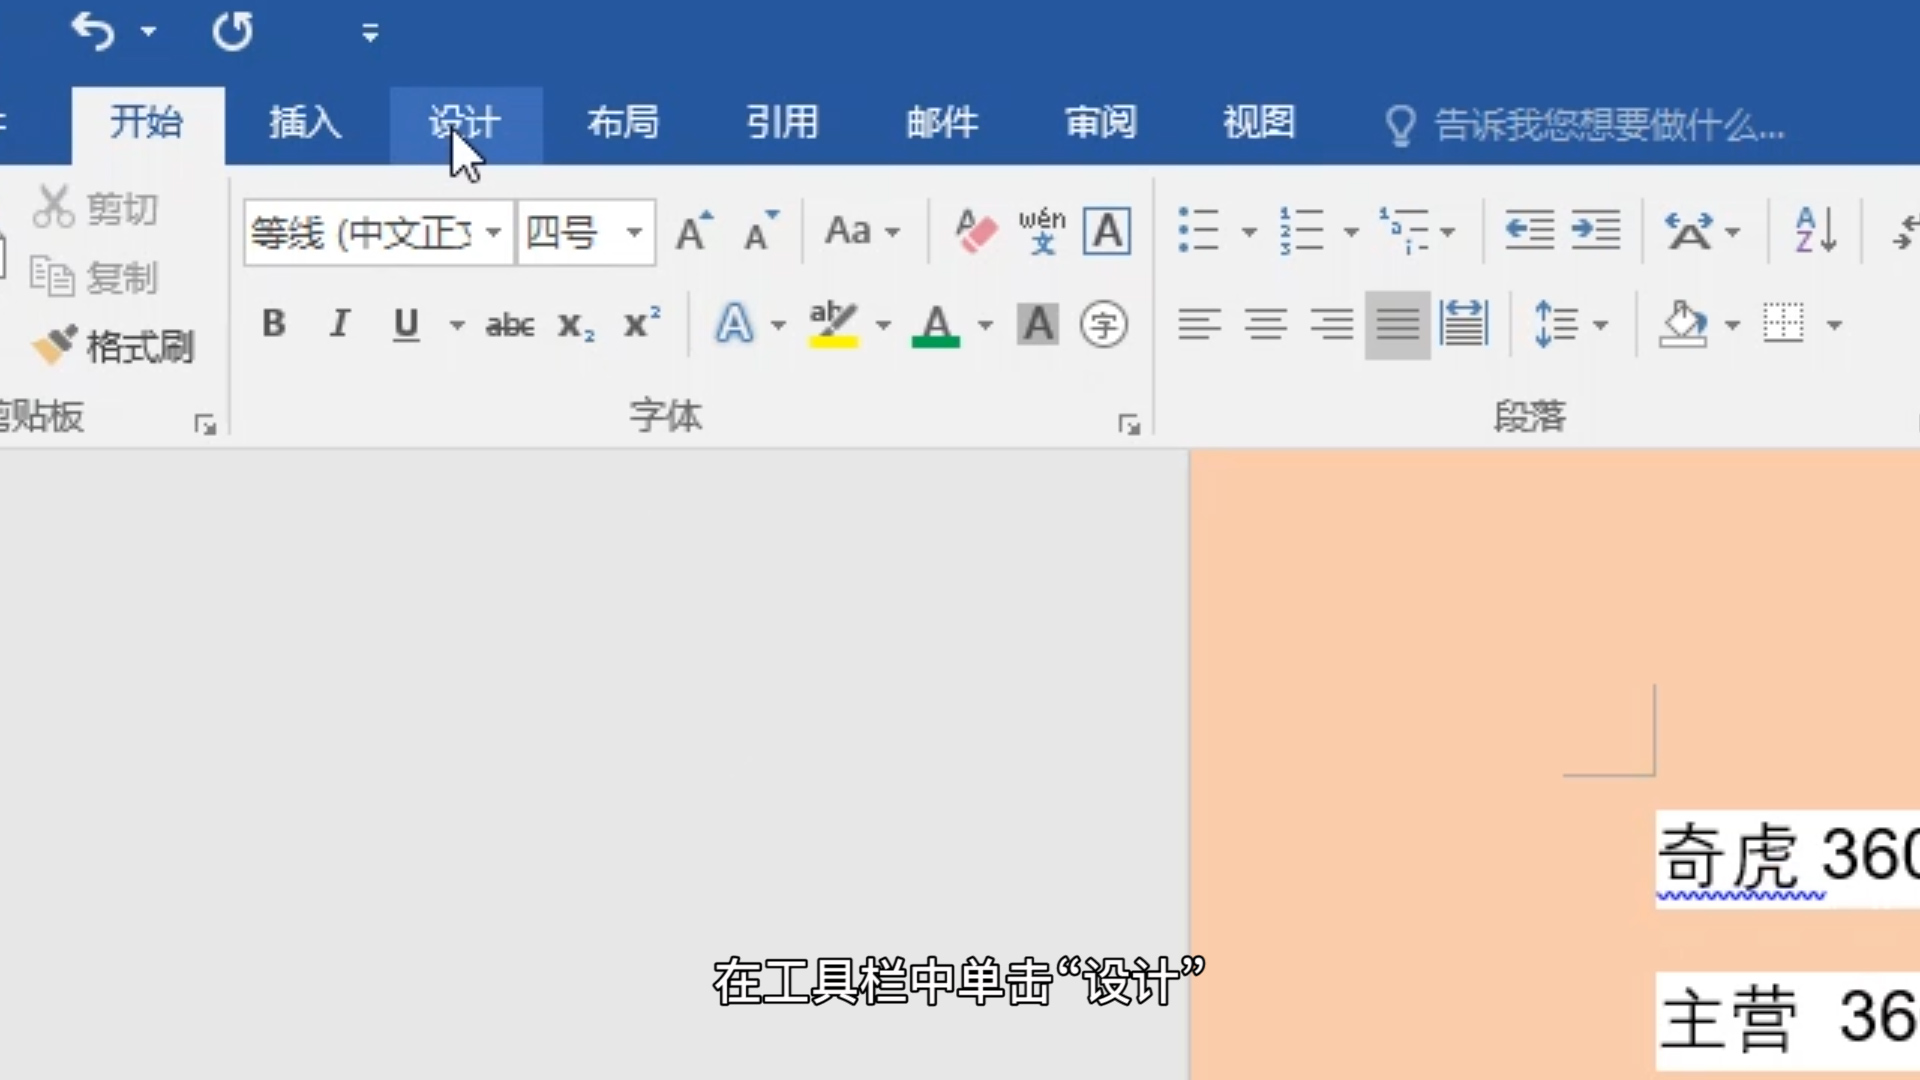This screenshot has width=1920, height=1080.
Task: Click the Enclose Characters 字 icon
Action: pos(1104,324)
